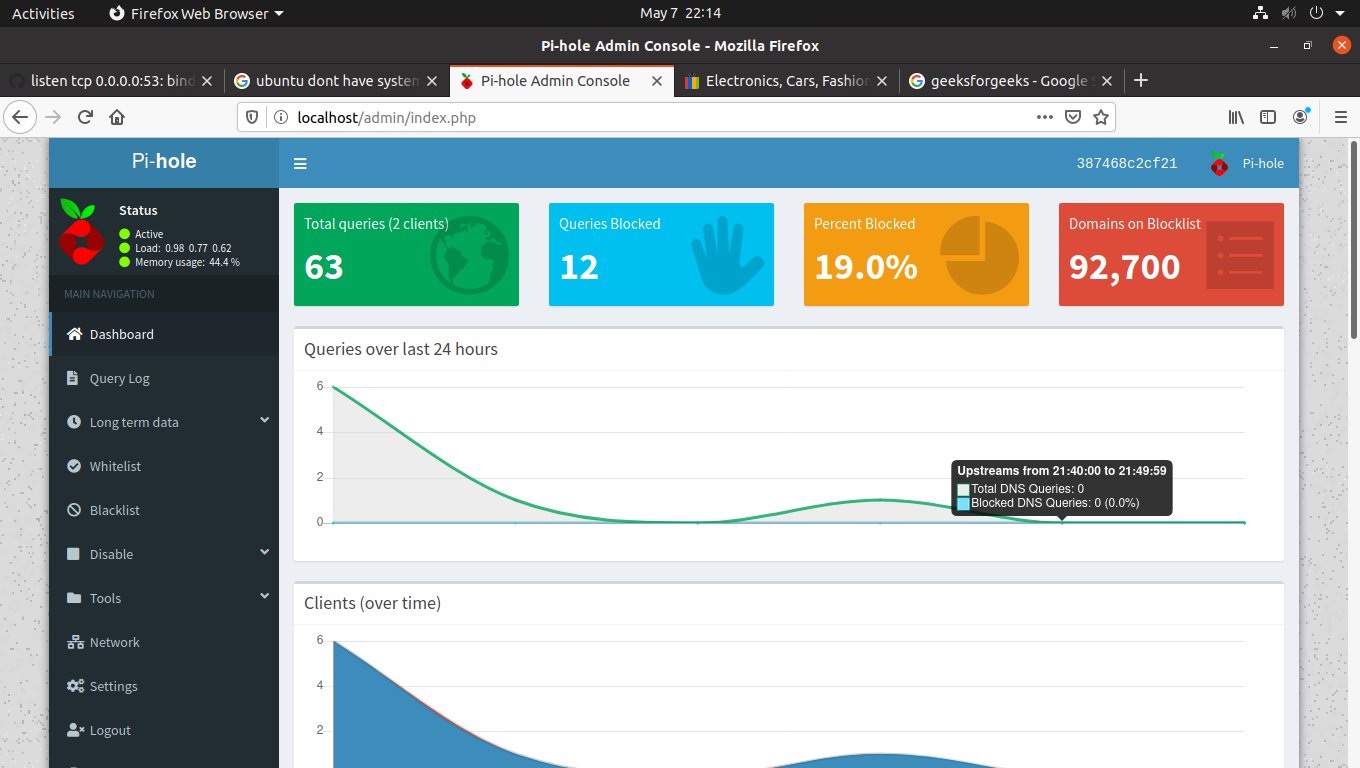This screenshot has height=768, width=1360.
Task: Open a new tab with plus button
Action: (1141, 81)
